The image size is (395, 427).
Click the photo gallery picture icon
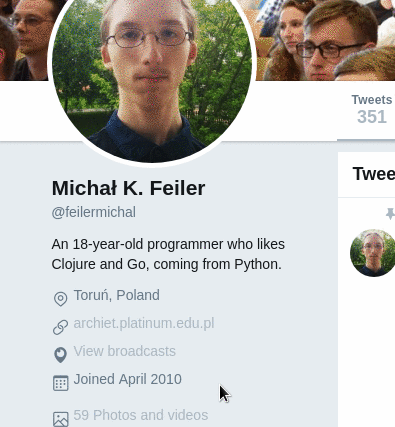[61, 419]
